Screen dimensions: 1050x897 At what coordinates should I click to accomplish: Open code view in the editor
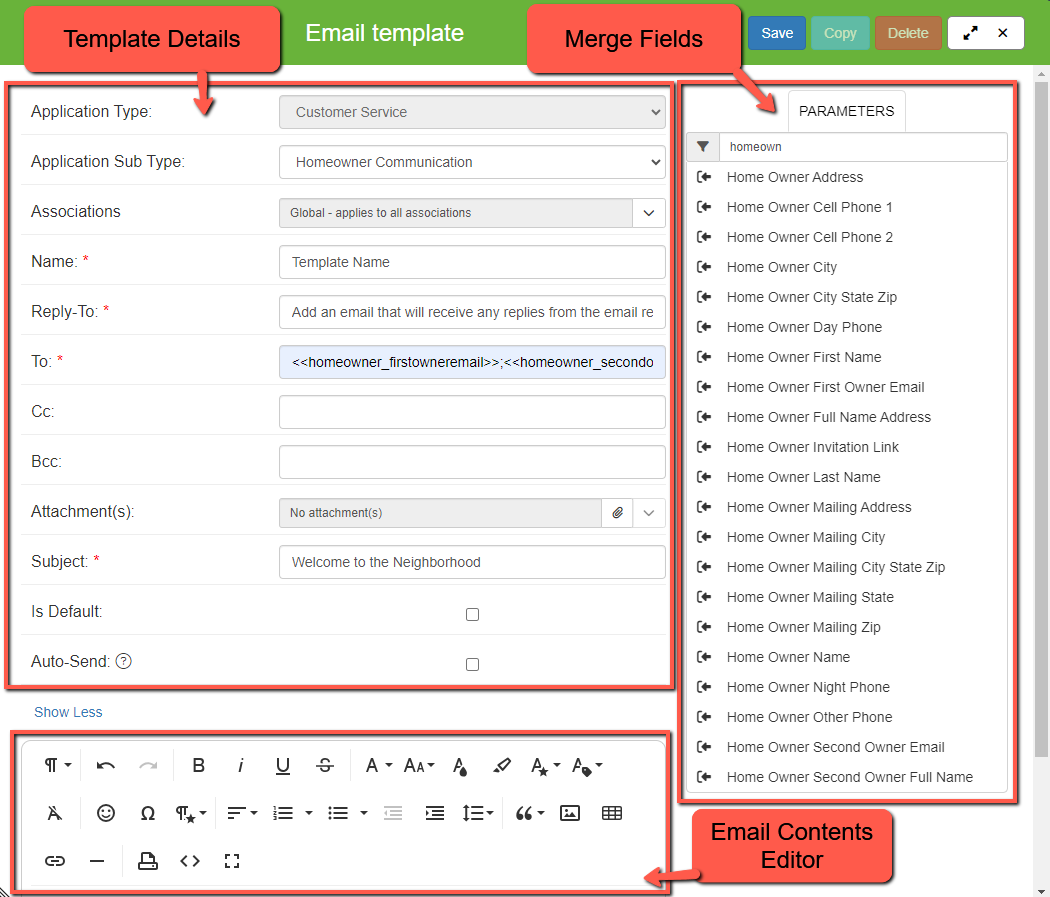point(190,861)
